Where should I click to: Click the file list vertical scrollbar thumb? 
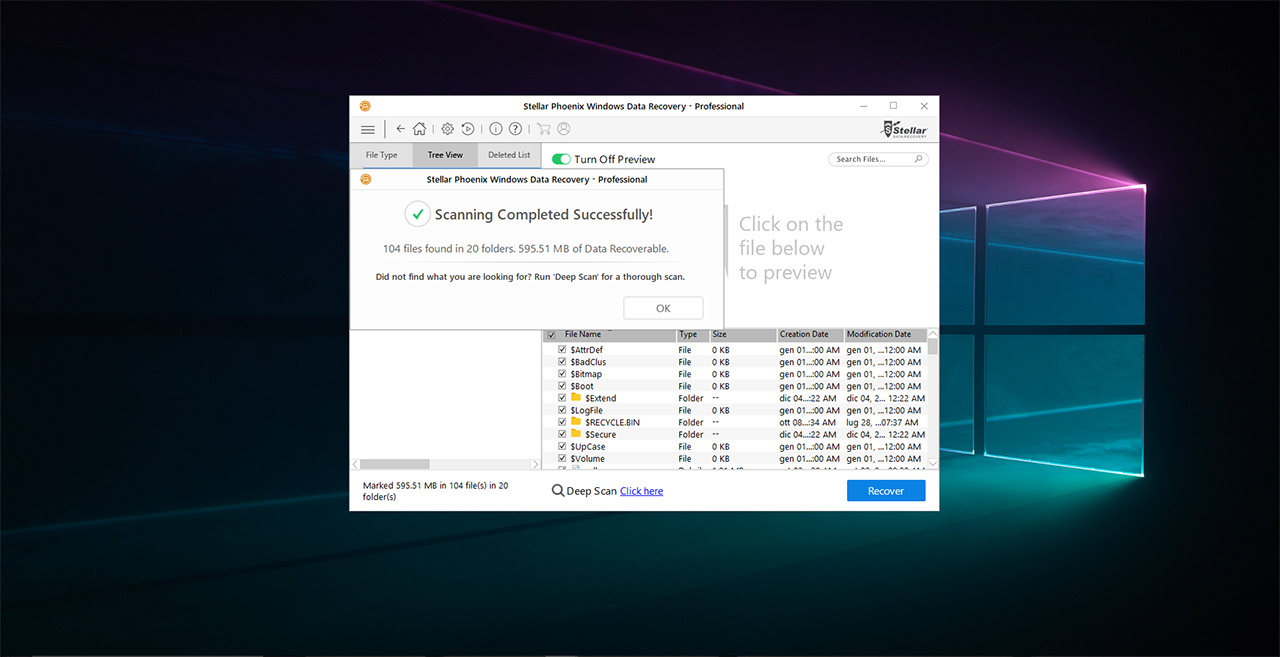[933, 346]
